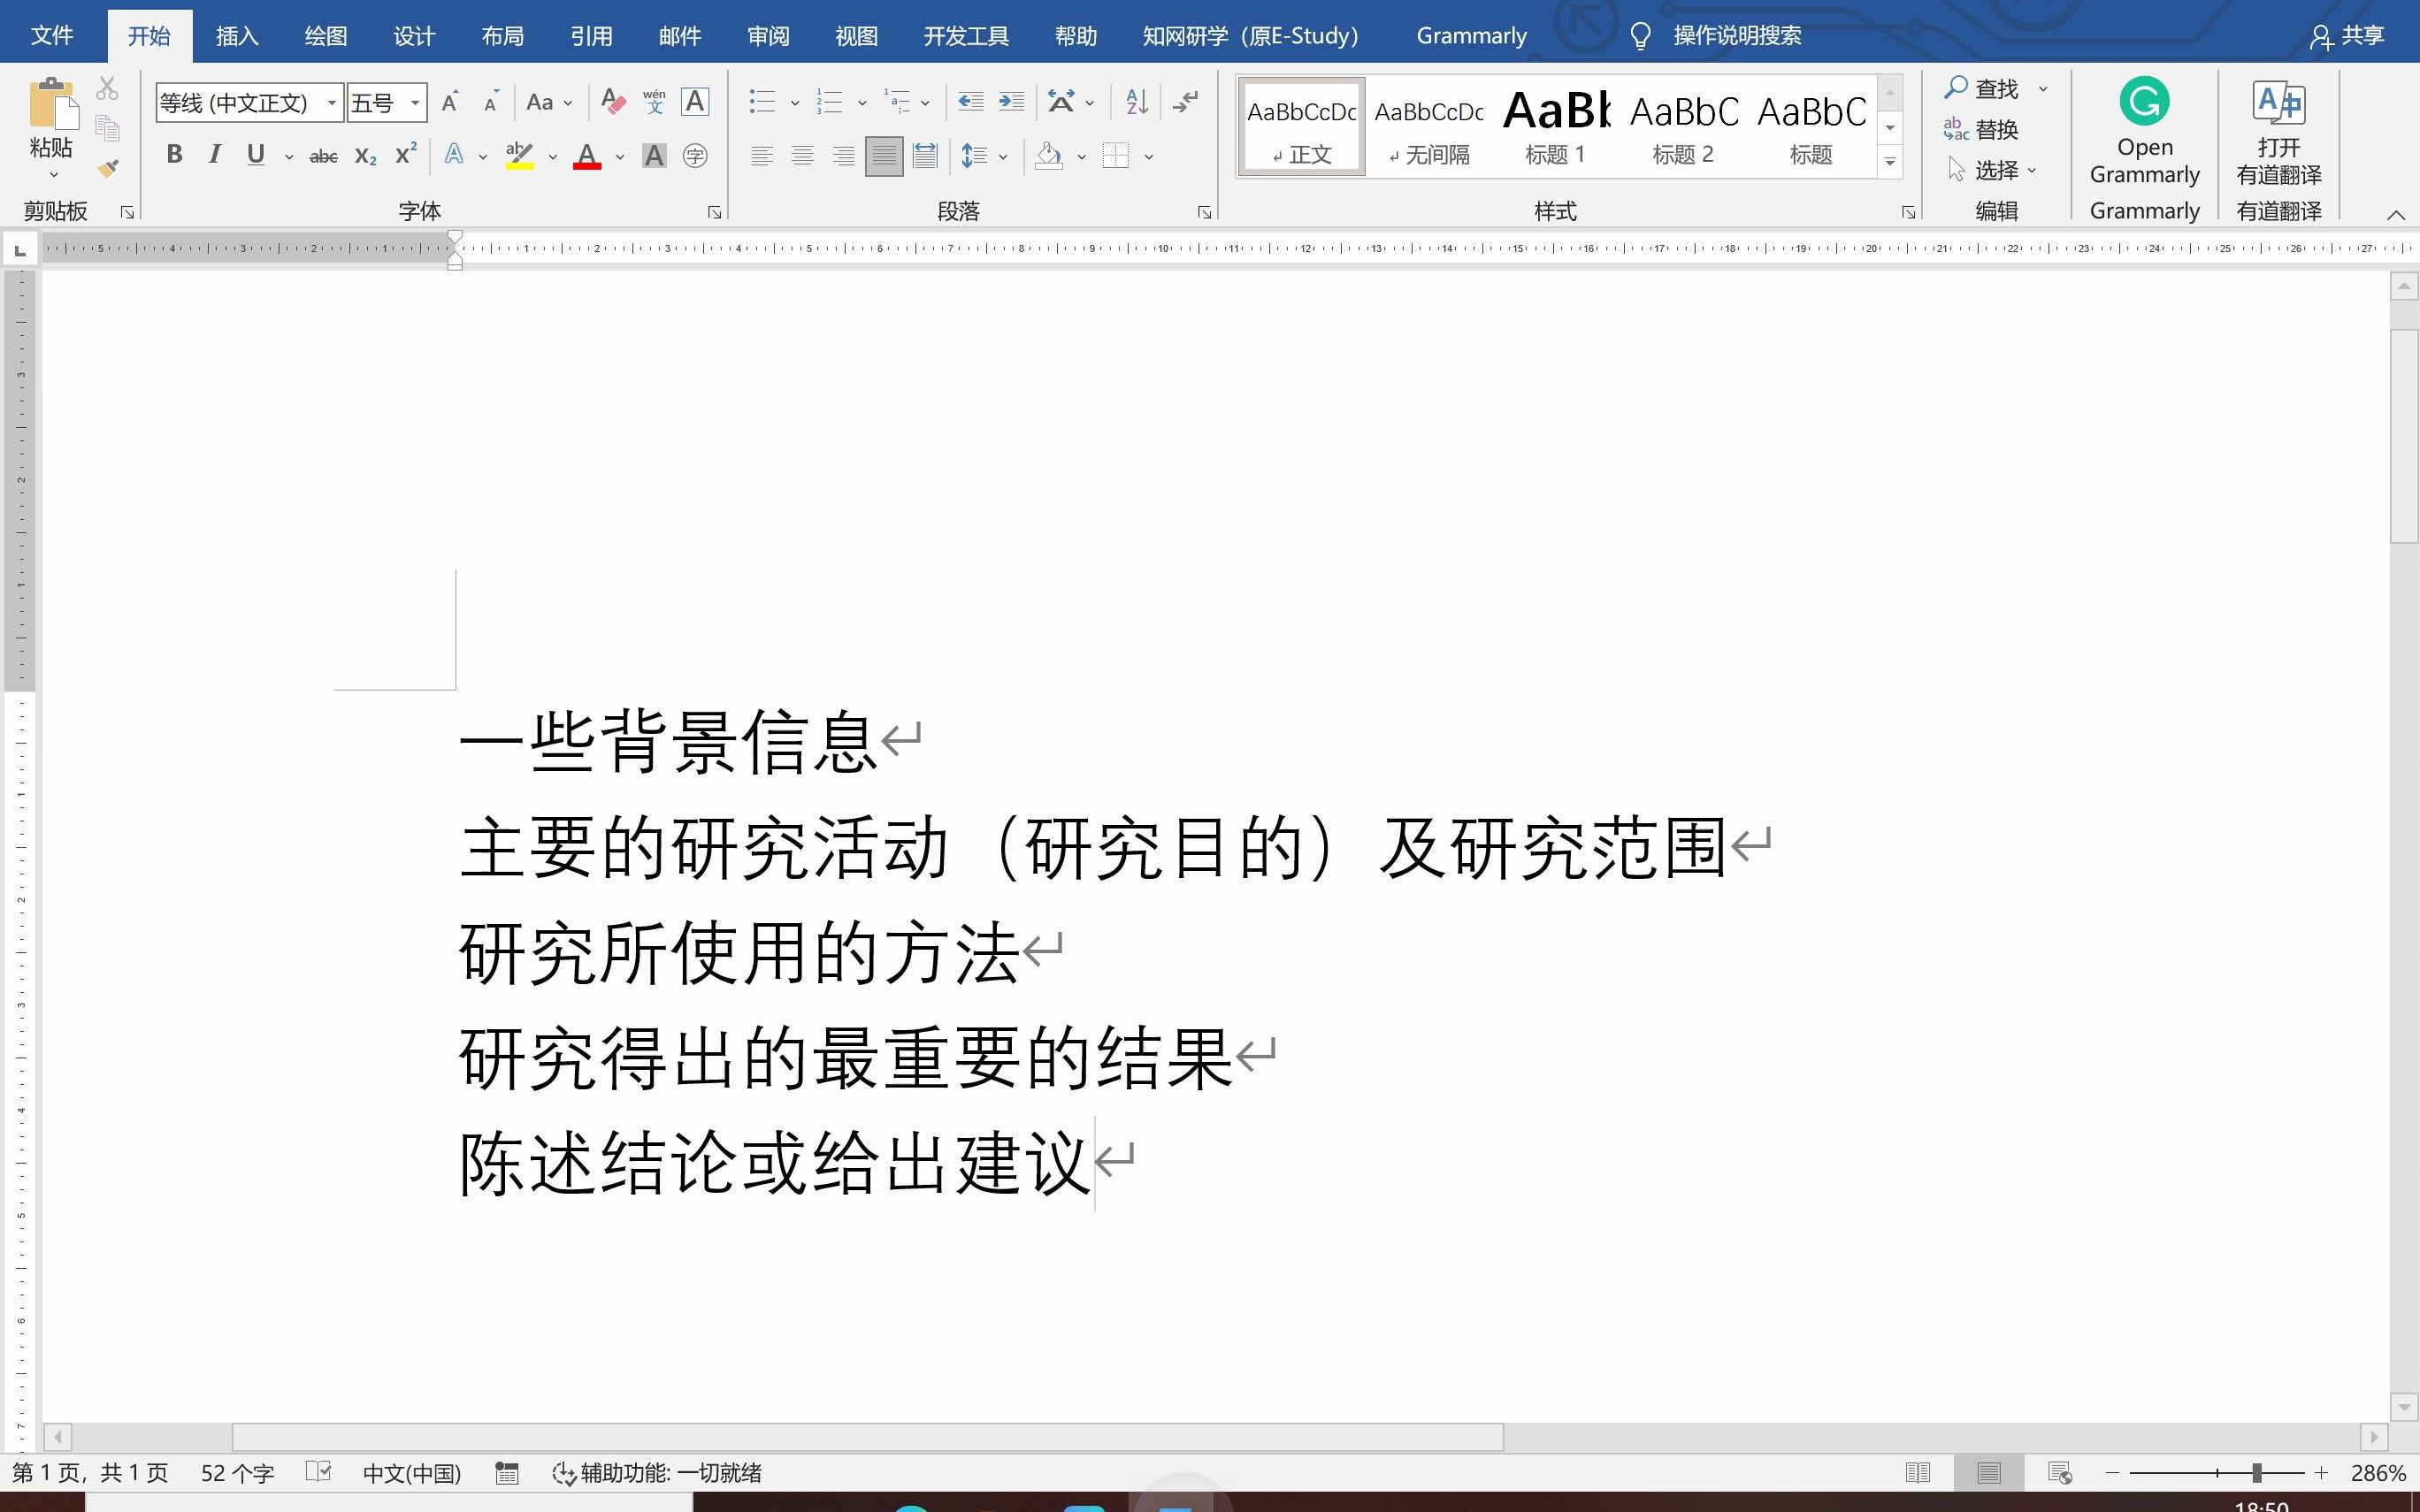Click the enclosed character icon
2420x1512 pixels.
point(695,156)
